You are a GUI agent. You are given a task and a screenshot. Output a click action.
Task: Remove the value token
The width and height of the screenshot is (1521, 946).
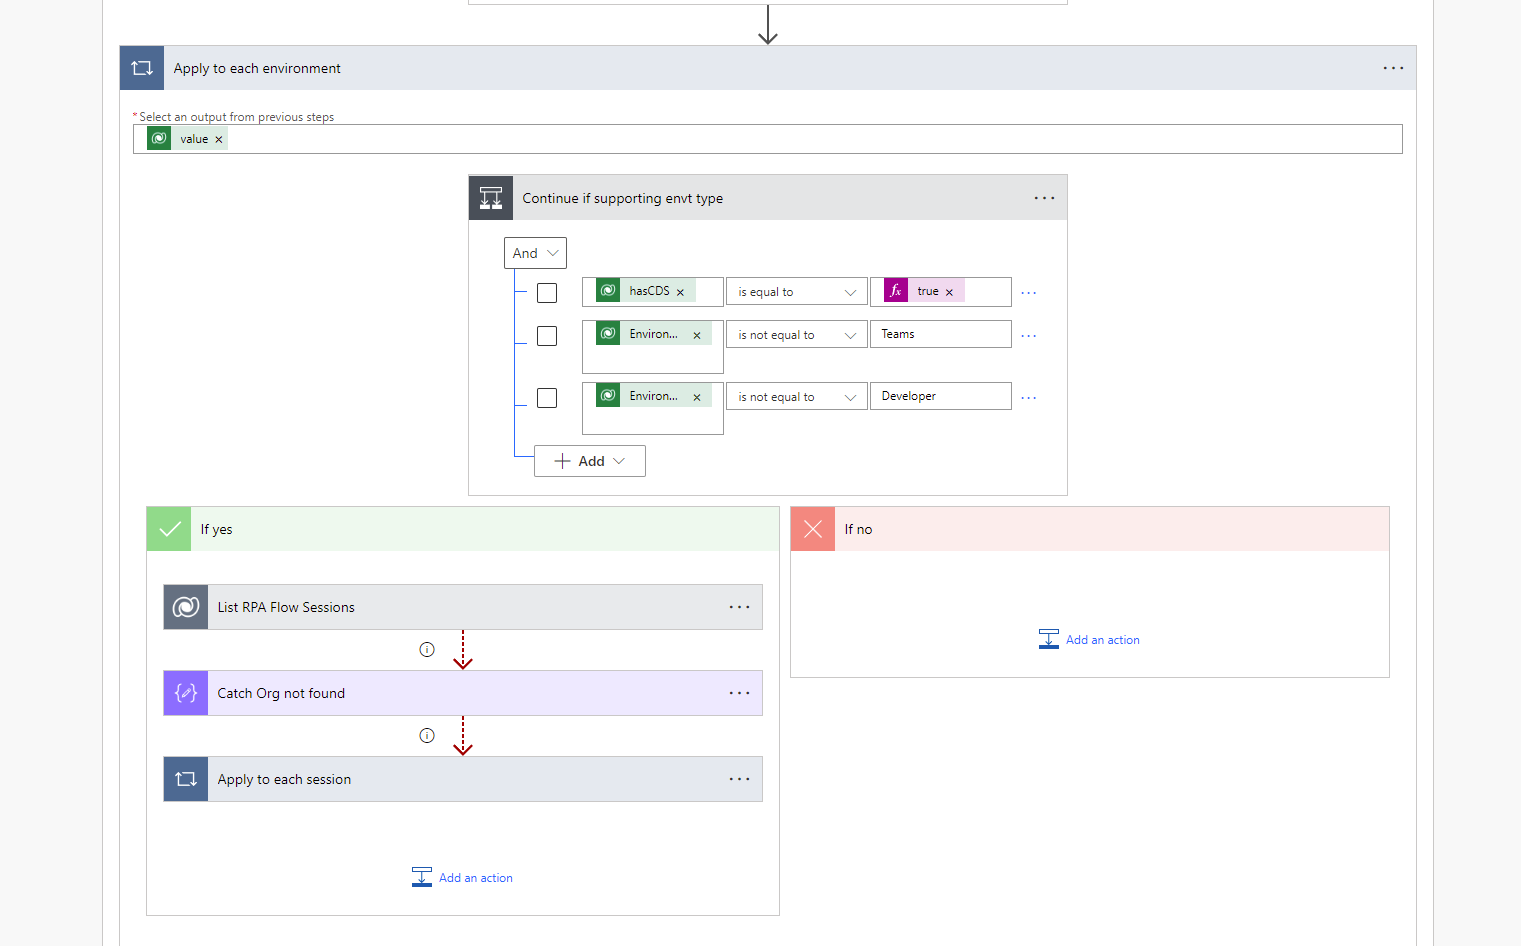[x=219, y=140]
